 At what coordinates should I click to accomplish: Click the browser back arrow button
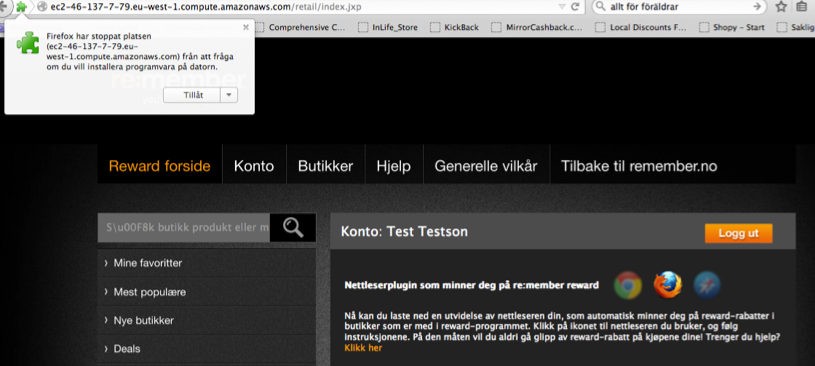coord(4,7)
